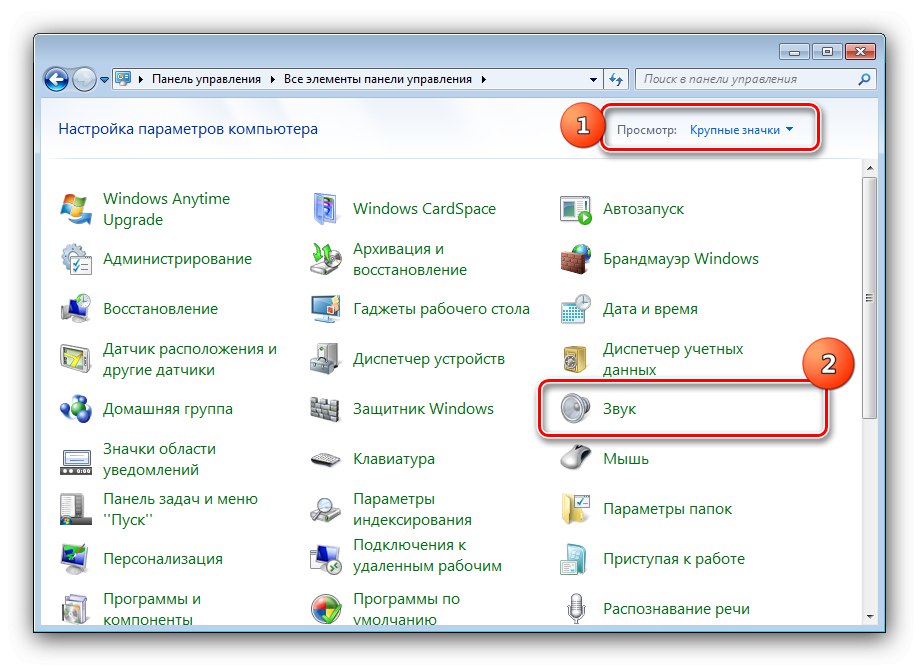919x666 pixels.
Task: Click the search magnifier icon
Action: (864, 79)
